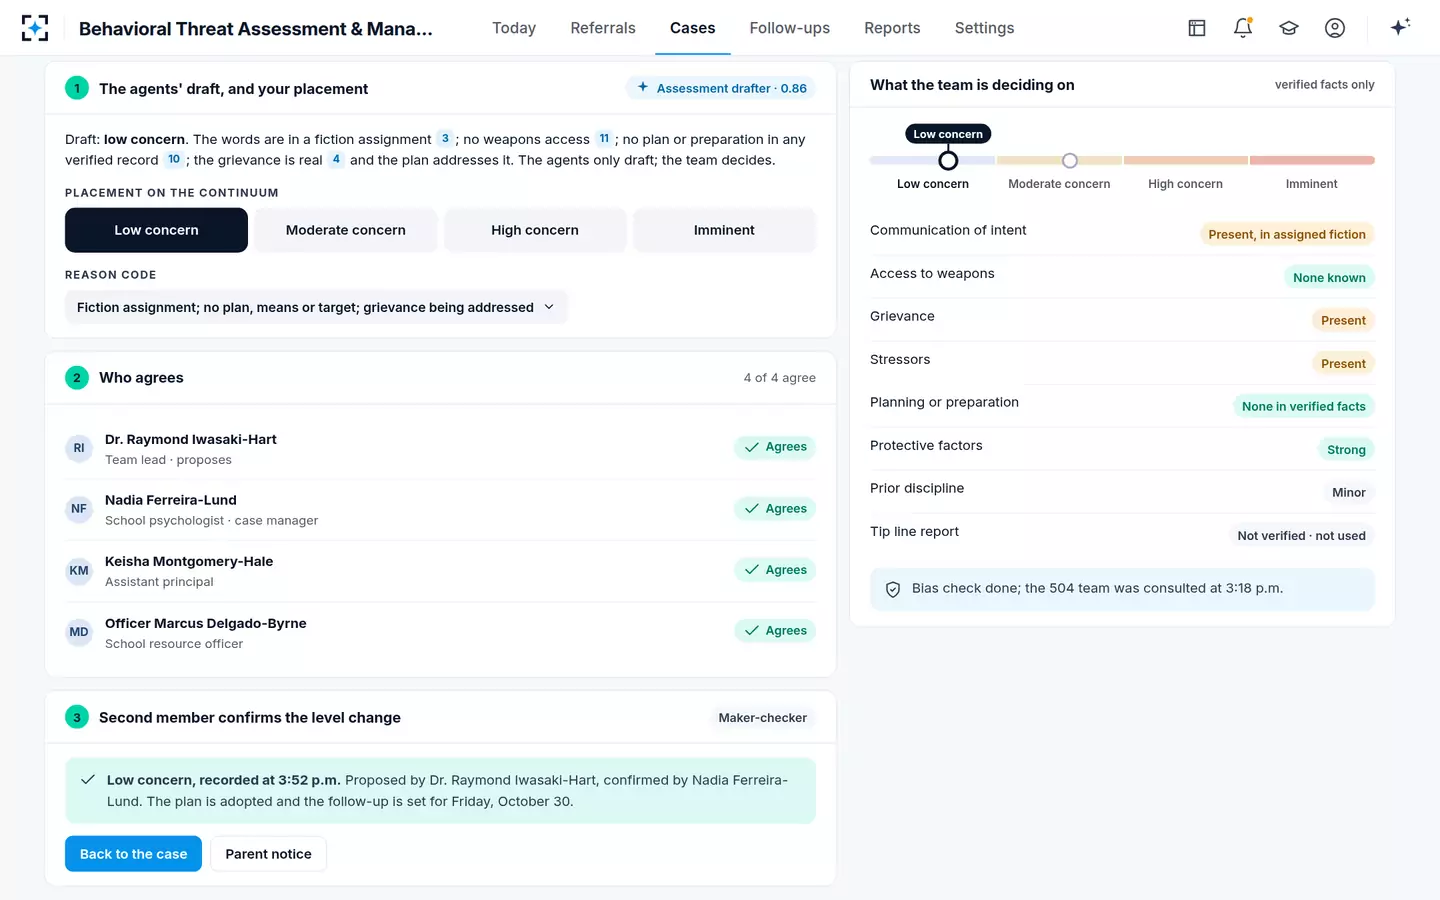Open the layout panel icon
Viewport: 1440px width, 900px height.
tap(1197, 28)
